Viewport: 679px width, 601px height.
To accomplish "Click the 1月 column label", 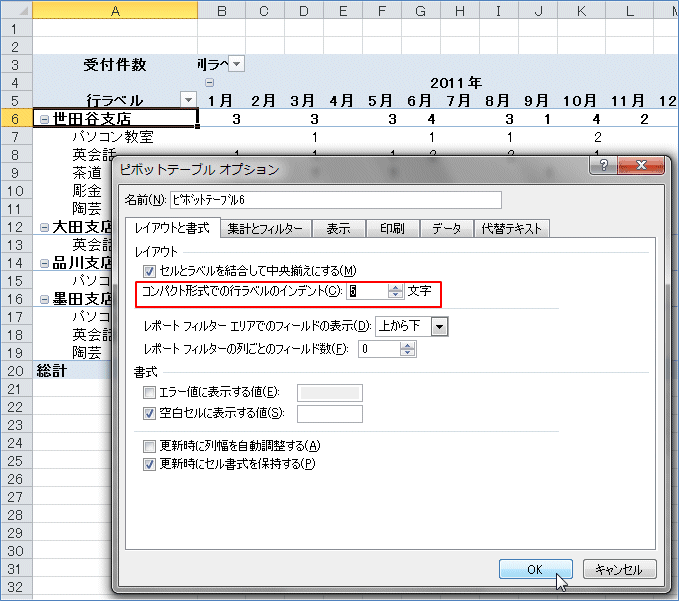I will (x=220, y=101).
